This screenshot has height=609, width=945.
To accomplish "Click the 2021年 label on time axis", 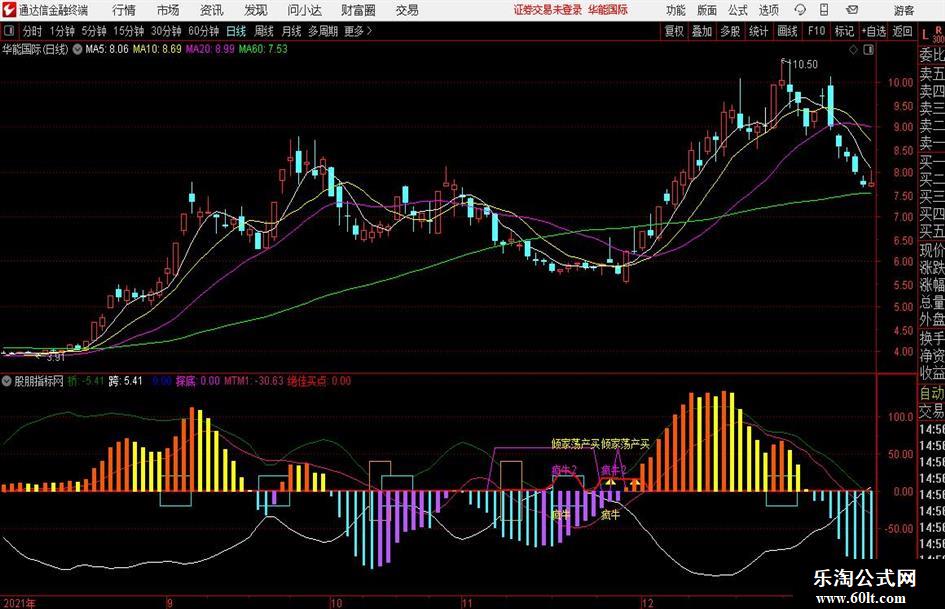I will click(18, 603).
